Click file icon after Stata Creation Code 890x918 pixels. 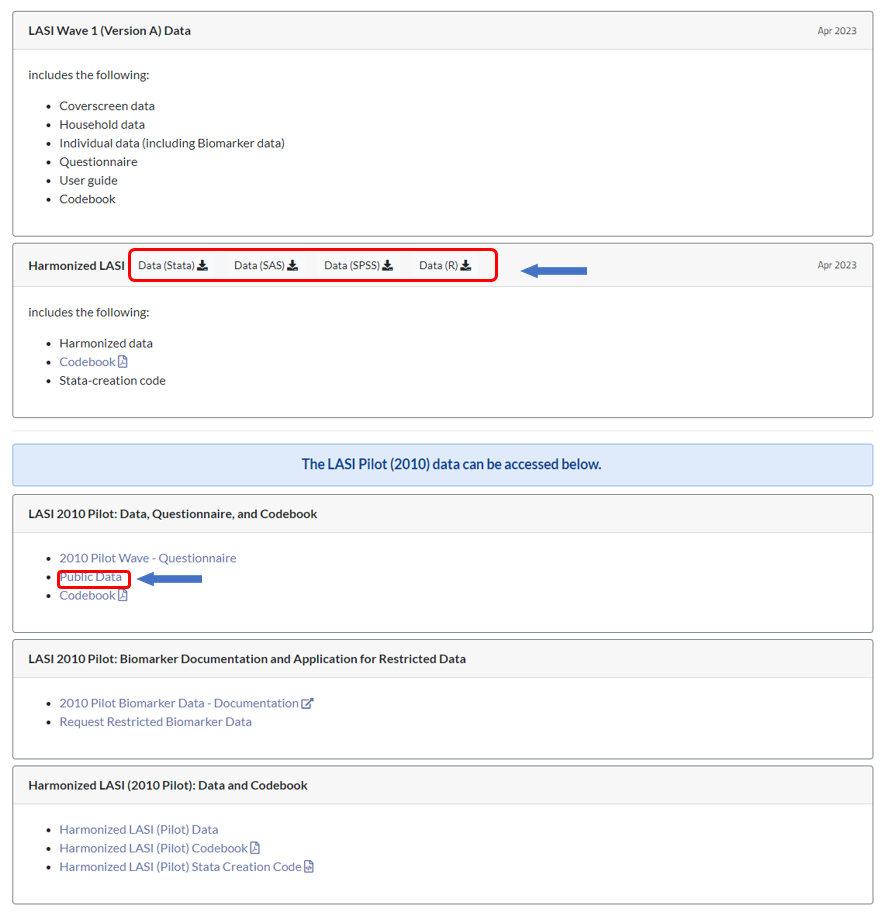(309, 866)
